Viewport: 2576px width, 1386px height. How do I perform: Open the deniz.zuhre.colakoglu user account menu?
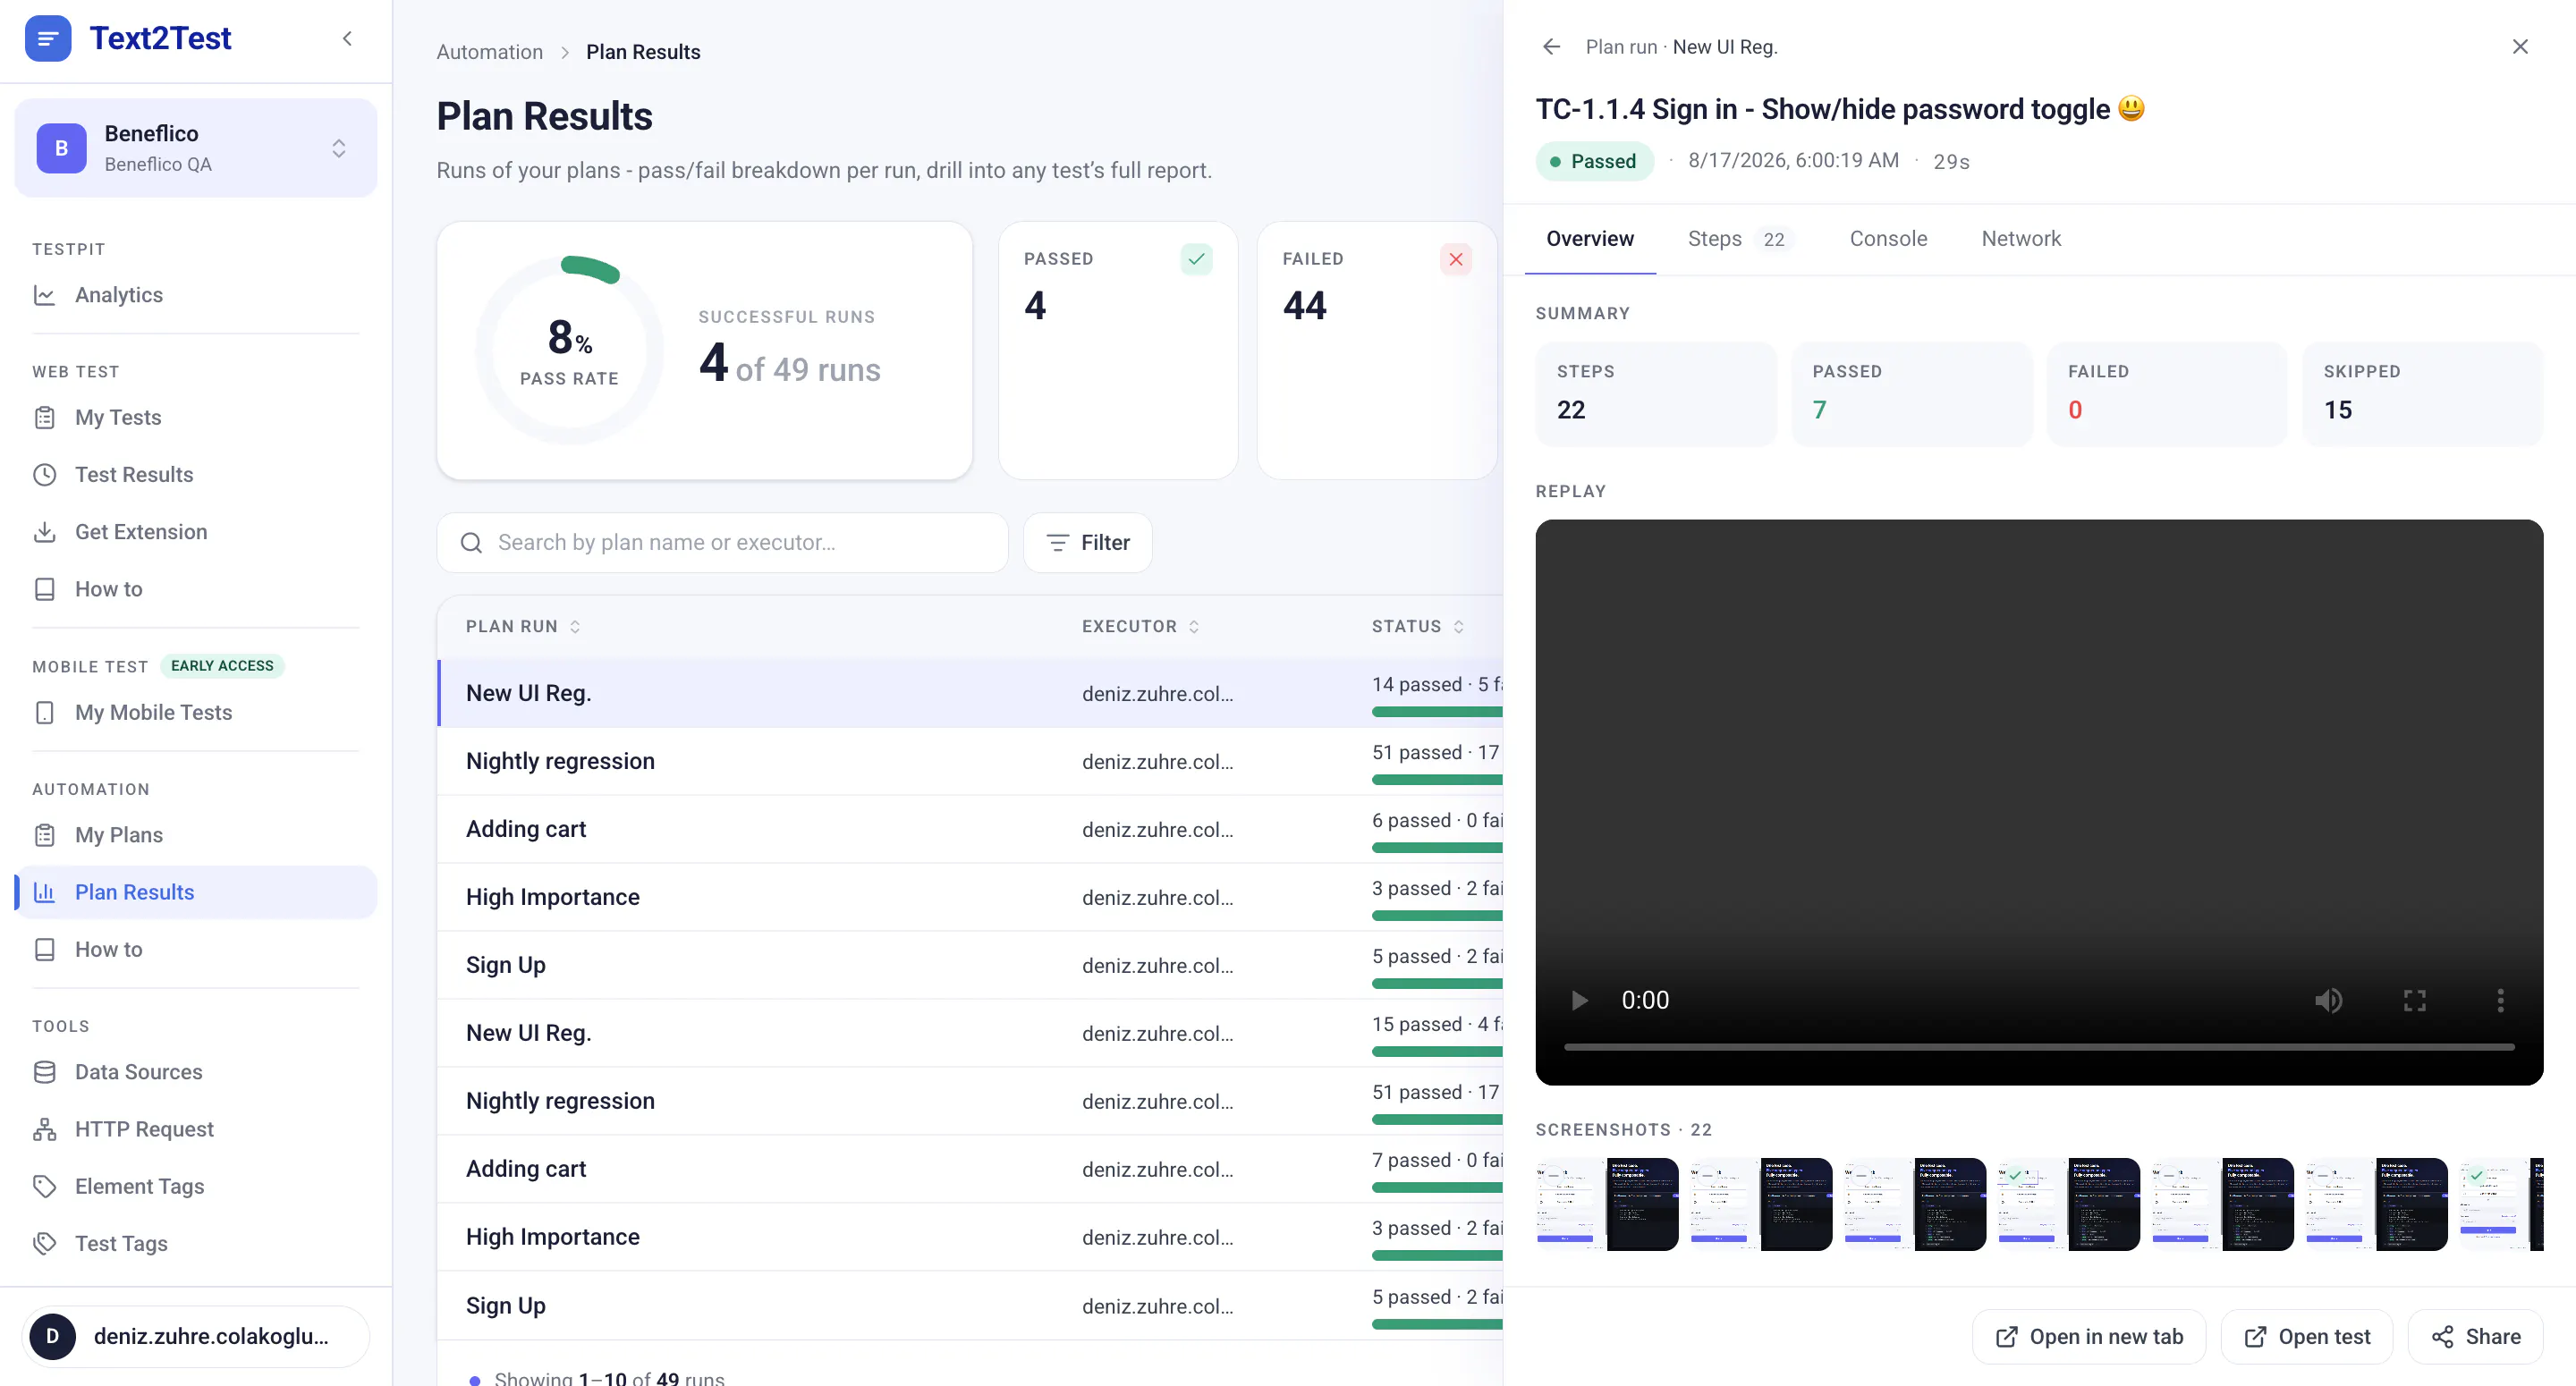tap(196, 1337)
